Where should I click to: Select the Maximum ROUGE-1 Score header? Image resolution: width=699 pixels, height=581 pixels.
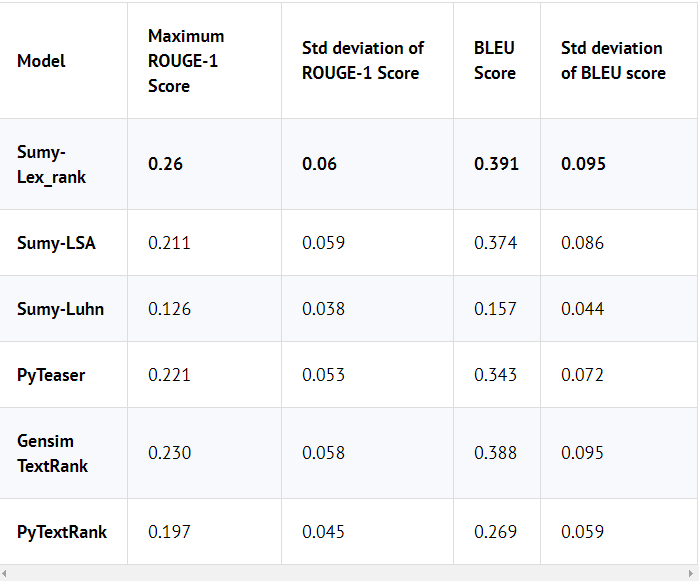point(186,61)
